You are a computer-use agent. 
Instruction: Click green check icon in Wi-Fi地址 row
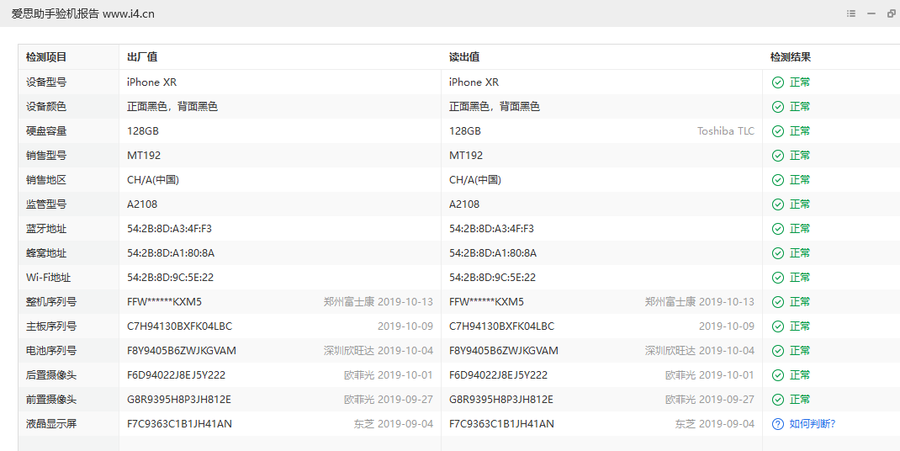pyautogui.click(x=778, y=278)
